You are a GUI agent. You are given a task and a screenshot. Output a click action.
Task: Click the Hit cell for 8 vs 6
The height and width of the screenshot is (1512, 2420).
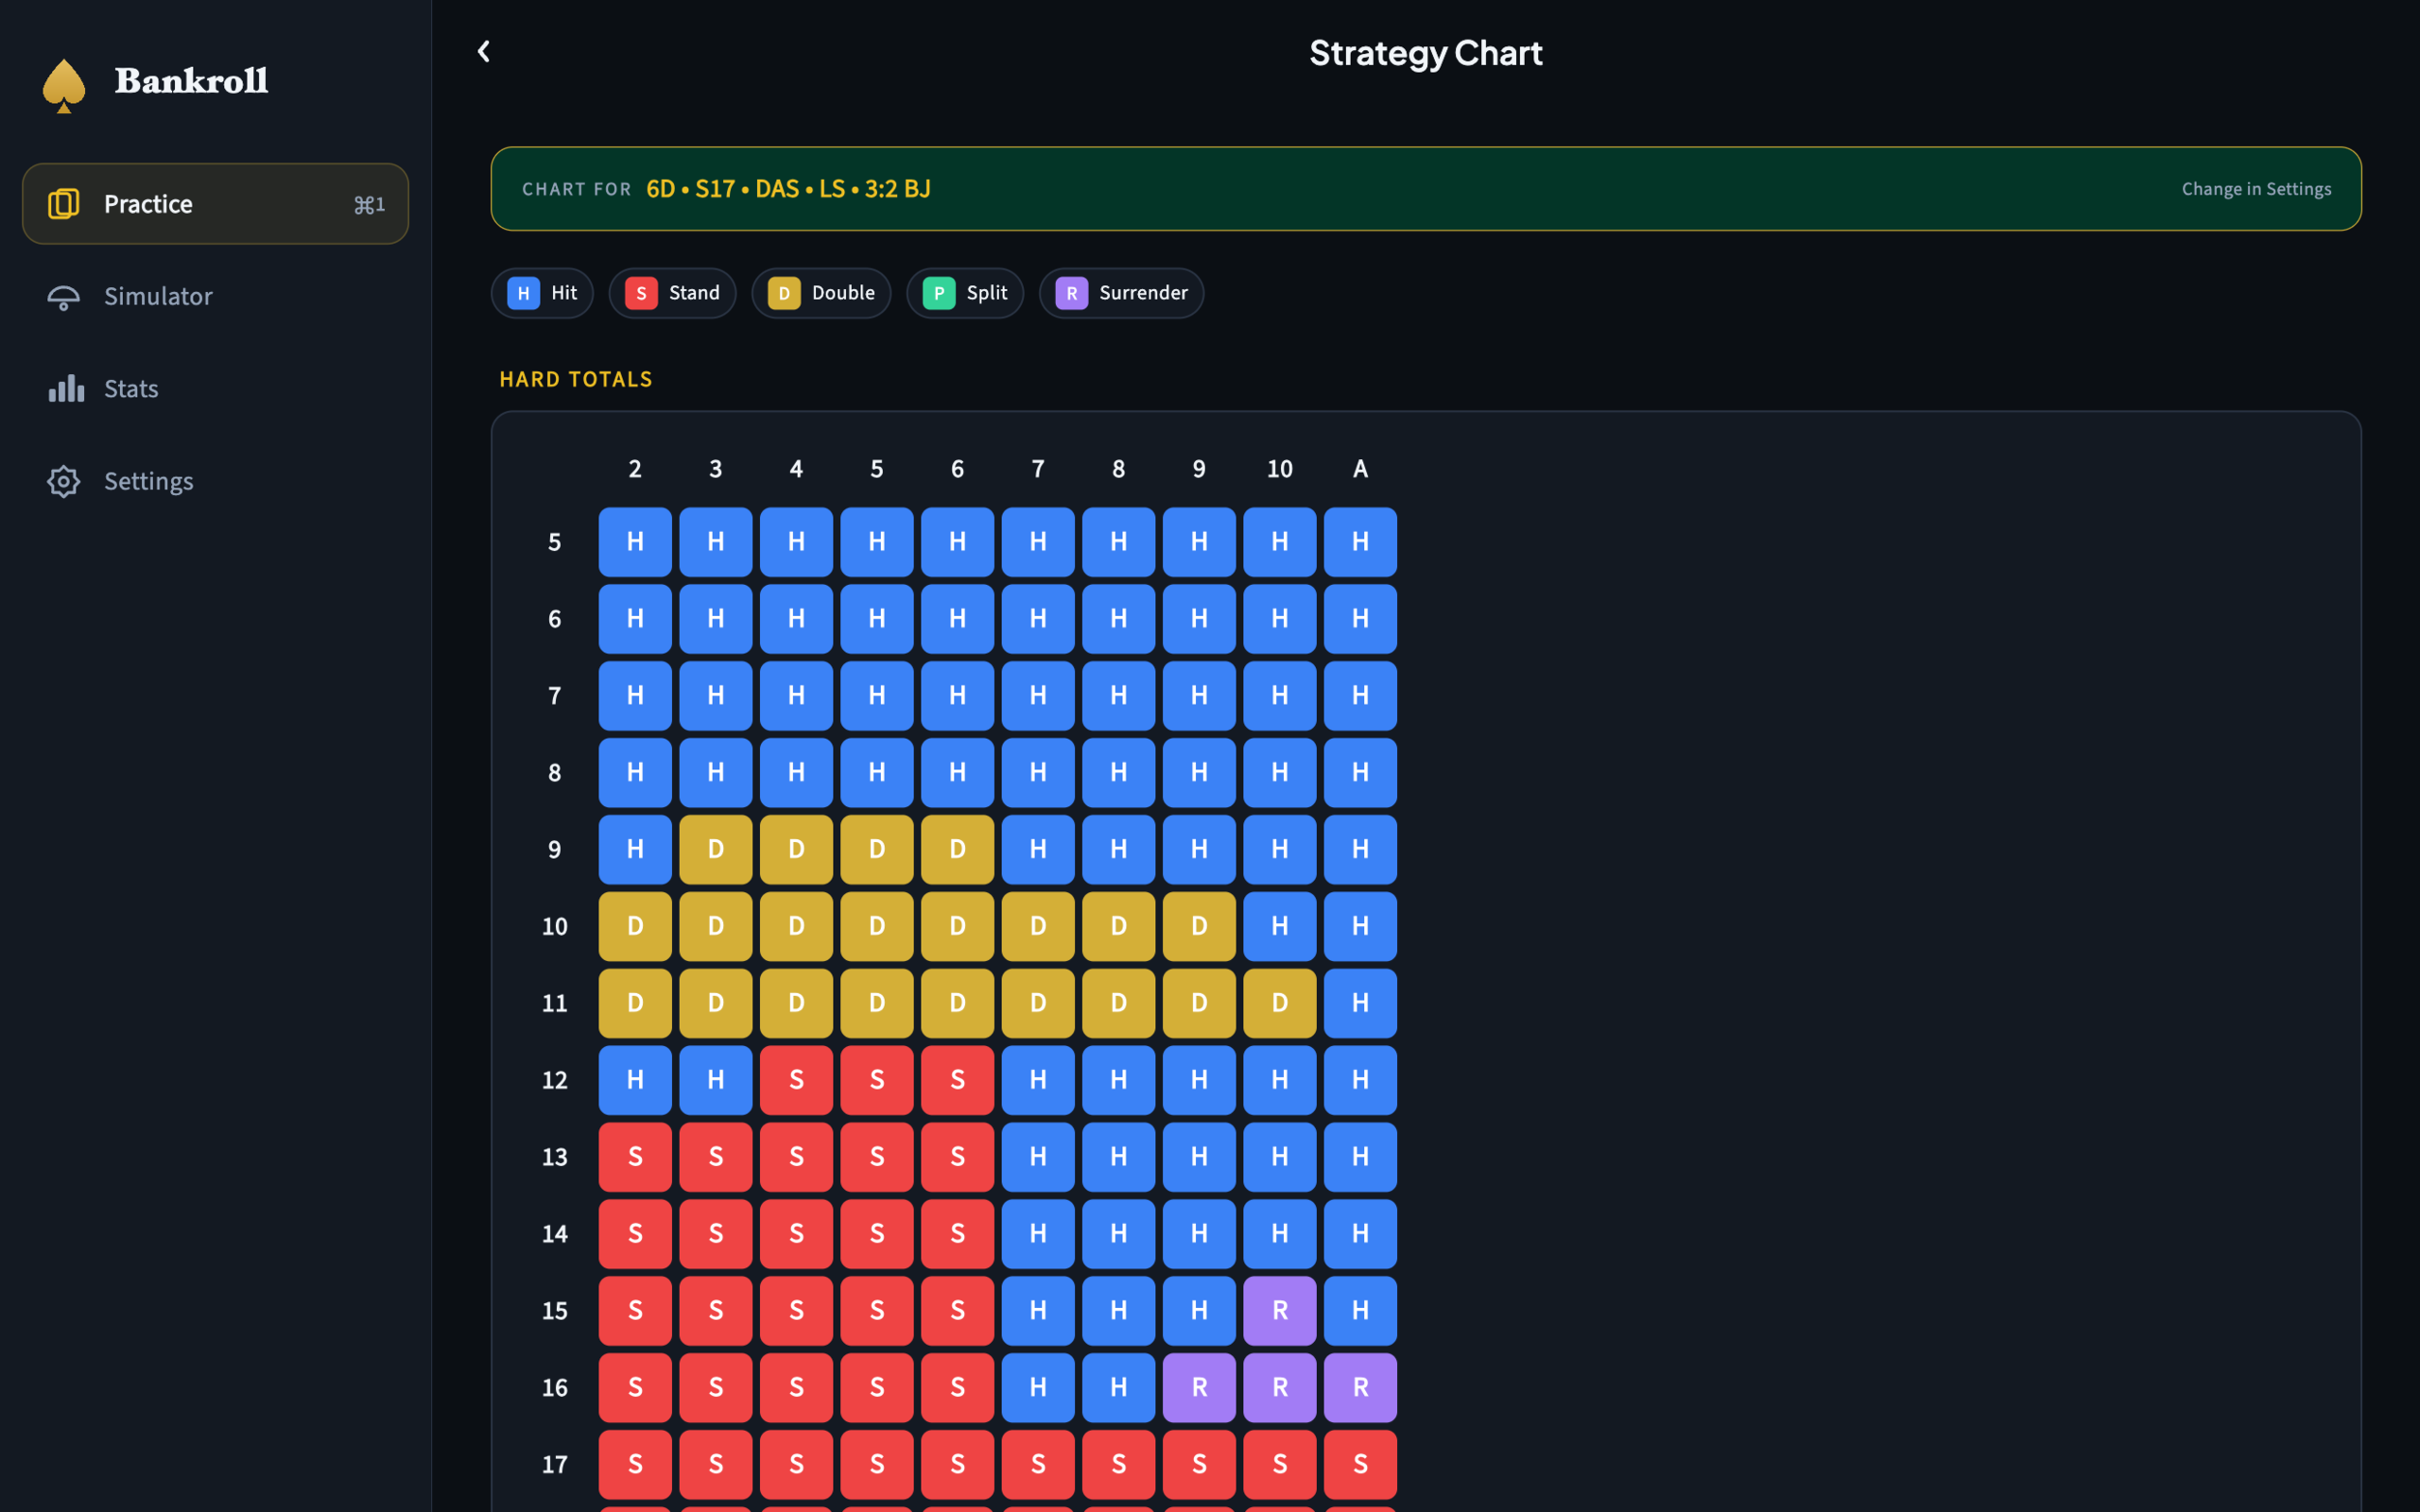pyautogui.click(x=957, y=773)
